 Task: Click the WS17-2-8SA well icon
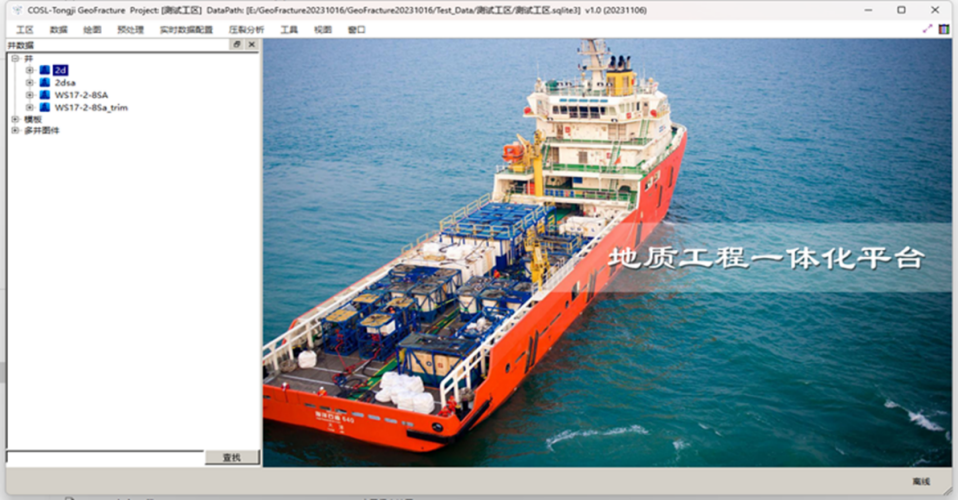pyautogui.click(x=44, y=95)
